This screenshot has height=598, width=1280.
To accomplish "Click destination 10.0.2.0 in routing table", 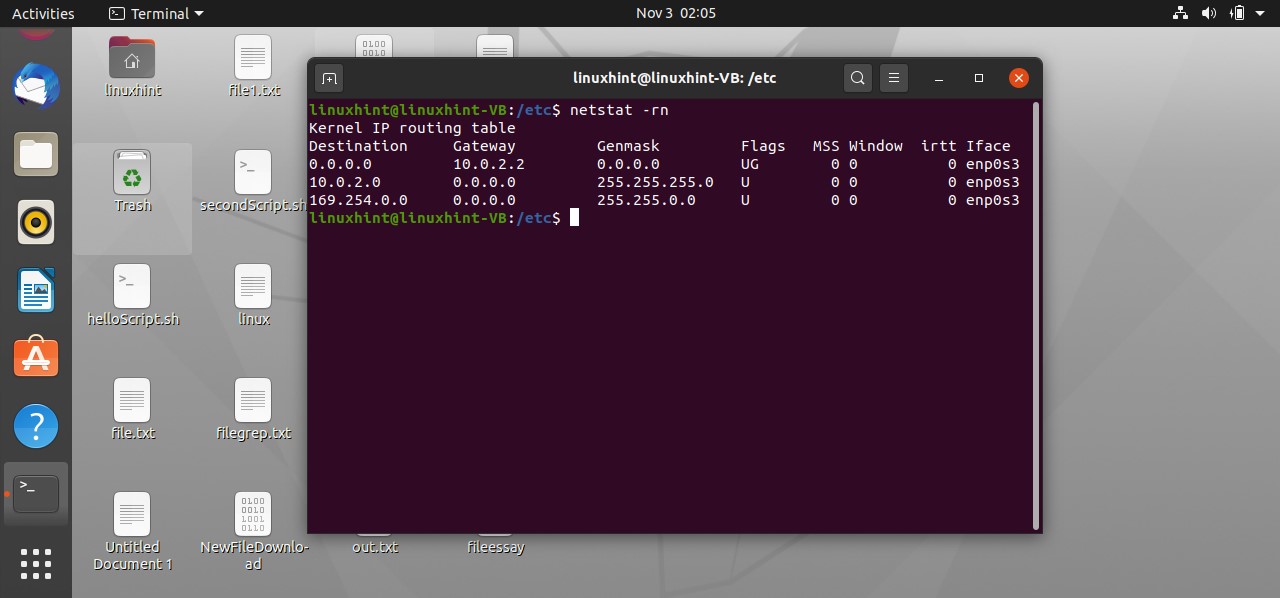I will click(x=345, y=182).
